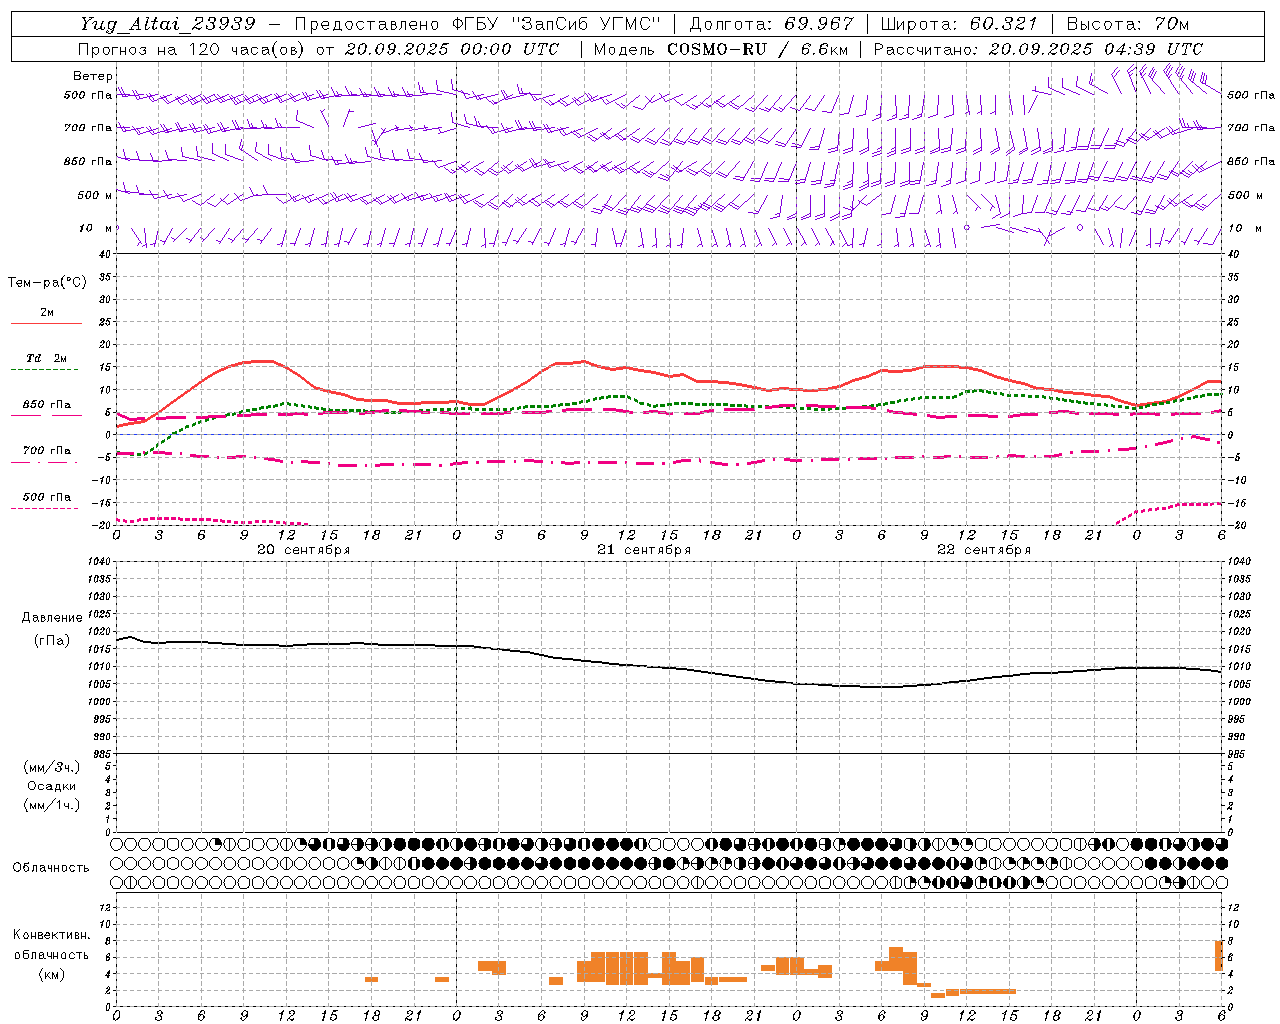This screenshot has height=1024, width=1280.
Task: Click the station title "Yug_Altai_23939"
Action: [168, 24]
